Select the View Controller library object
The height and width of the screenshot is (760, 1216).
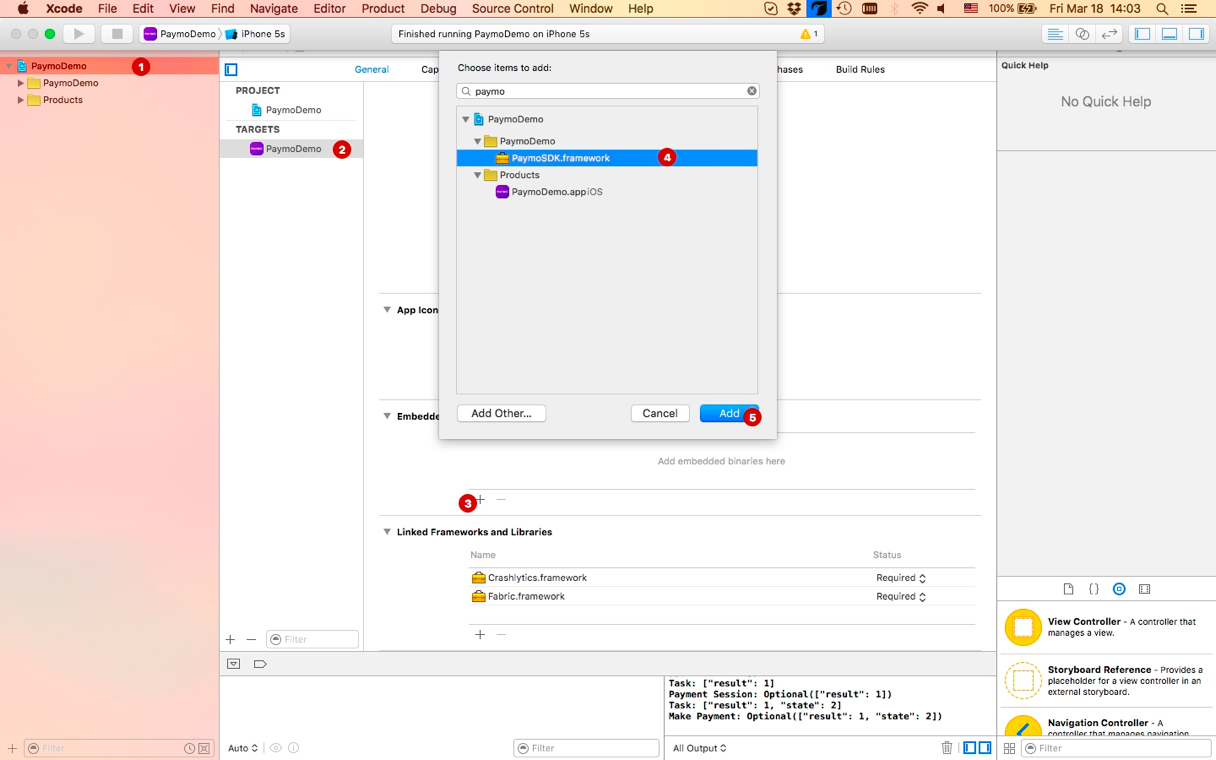(1106, 628)
